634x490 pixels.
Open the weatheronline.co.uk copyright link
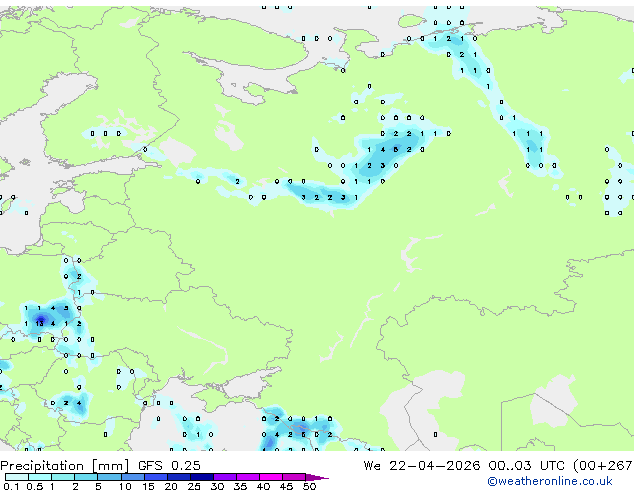550,481
